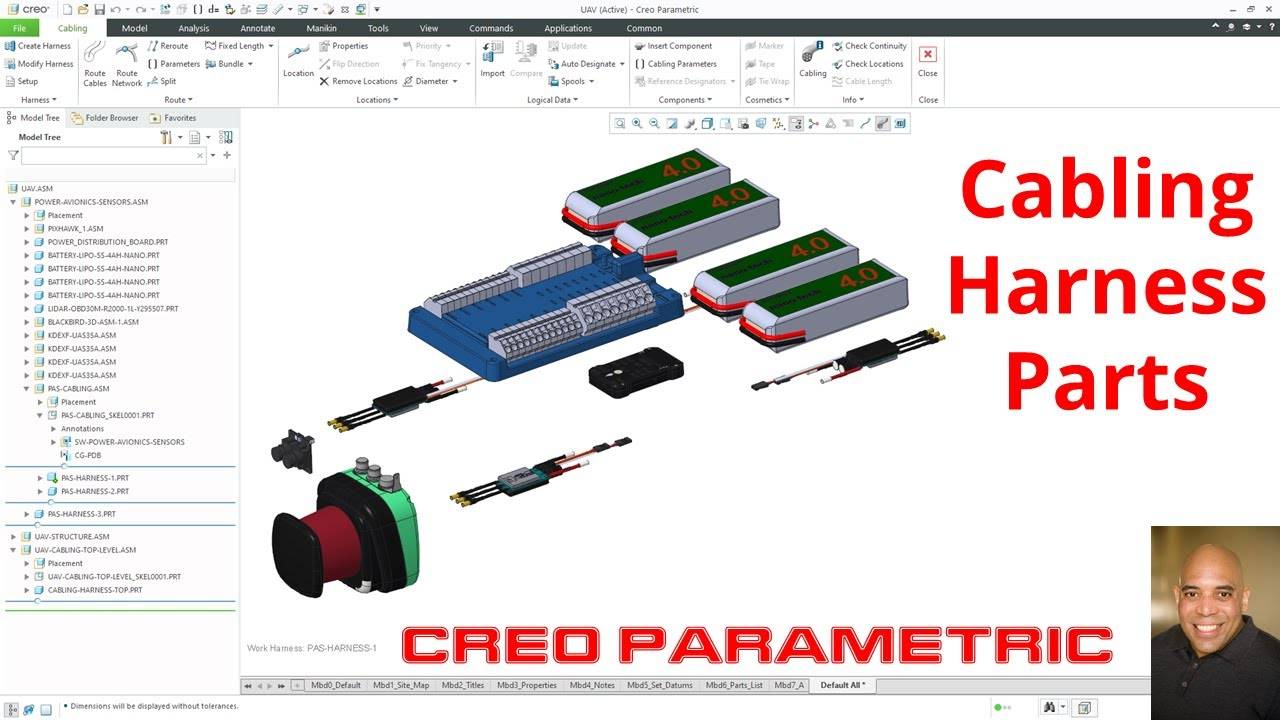1280x720 pixels.
Task: Expand the Locations group menu
Action: (x=377, y=100)
